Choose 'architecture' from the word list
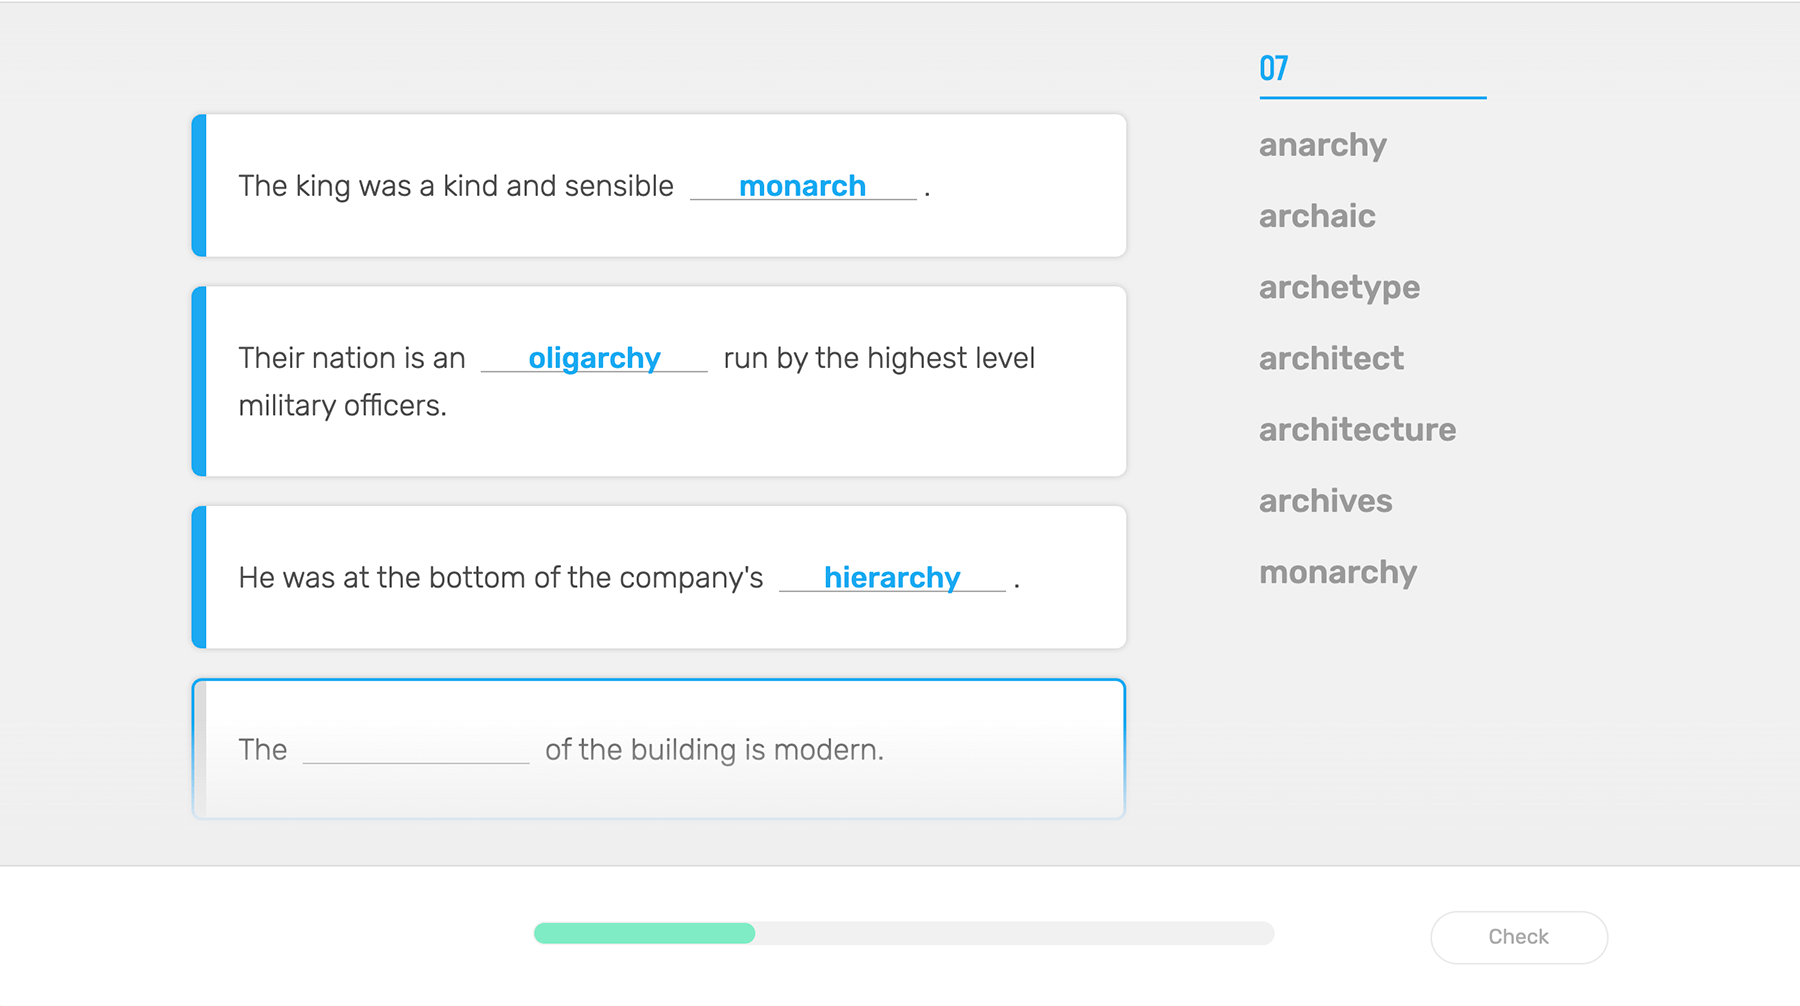1800x1006 pixels. click(x=1357, y=430)
